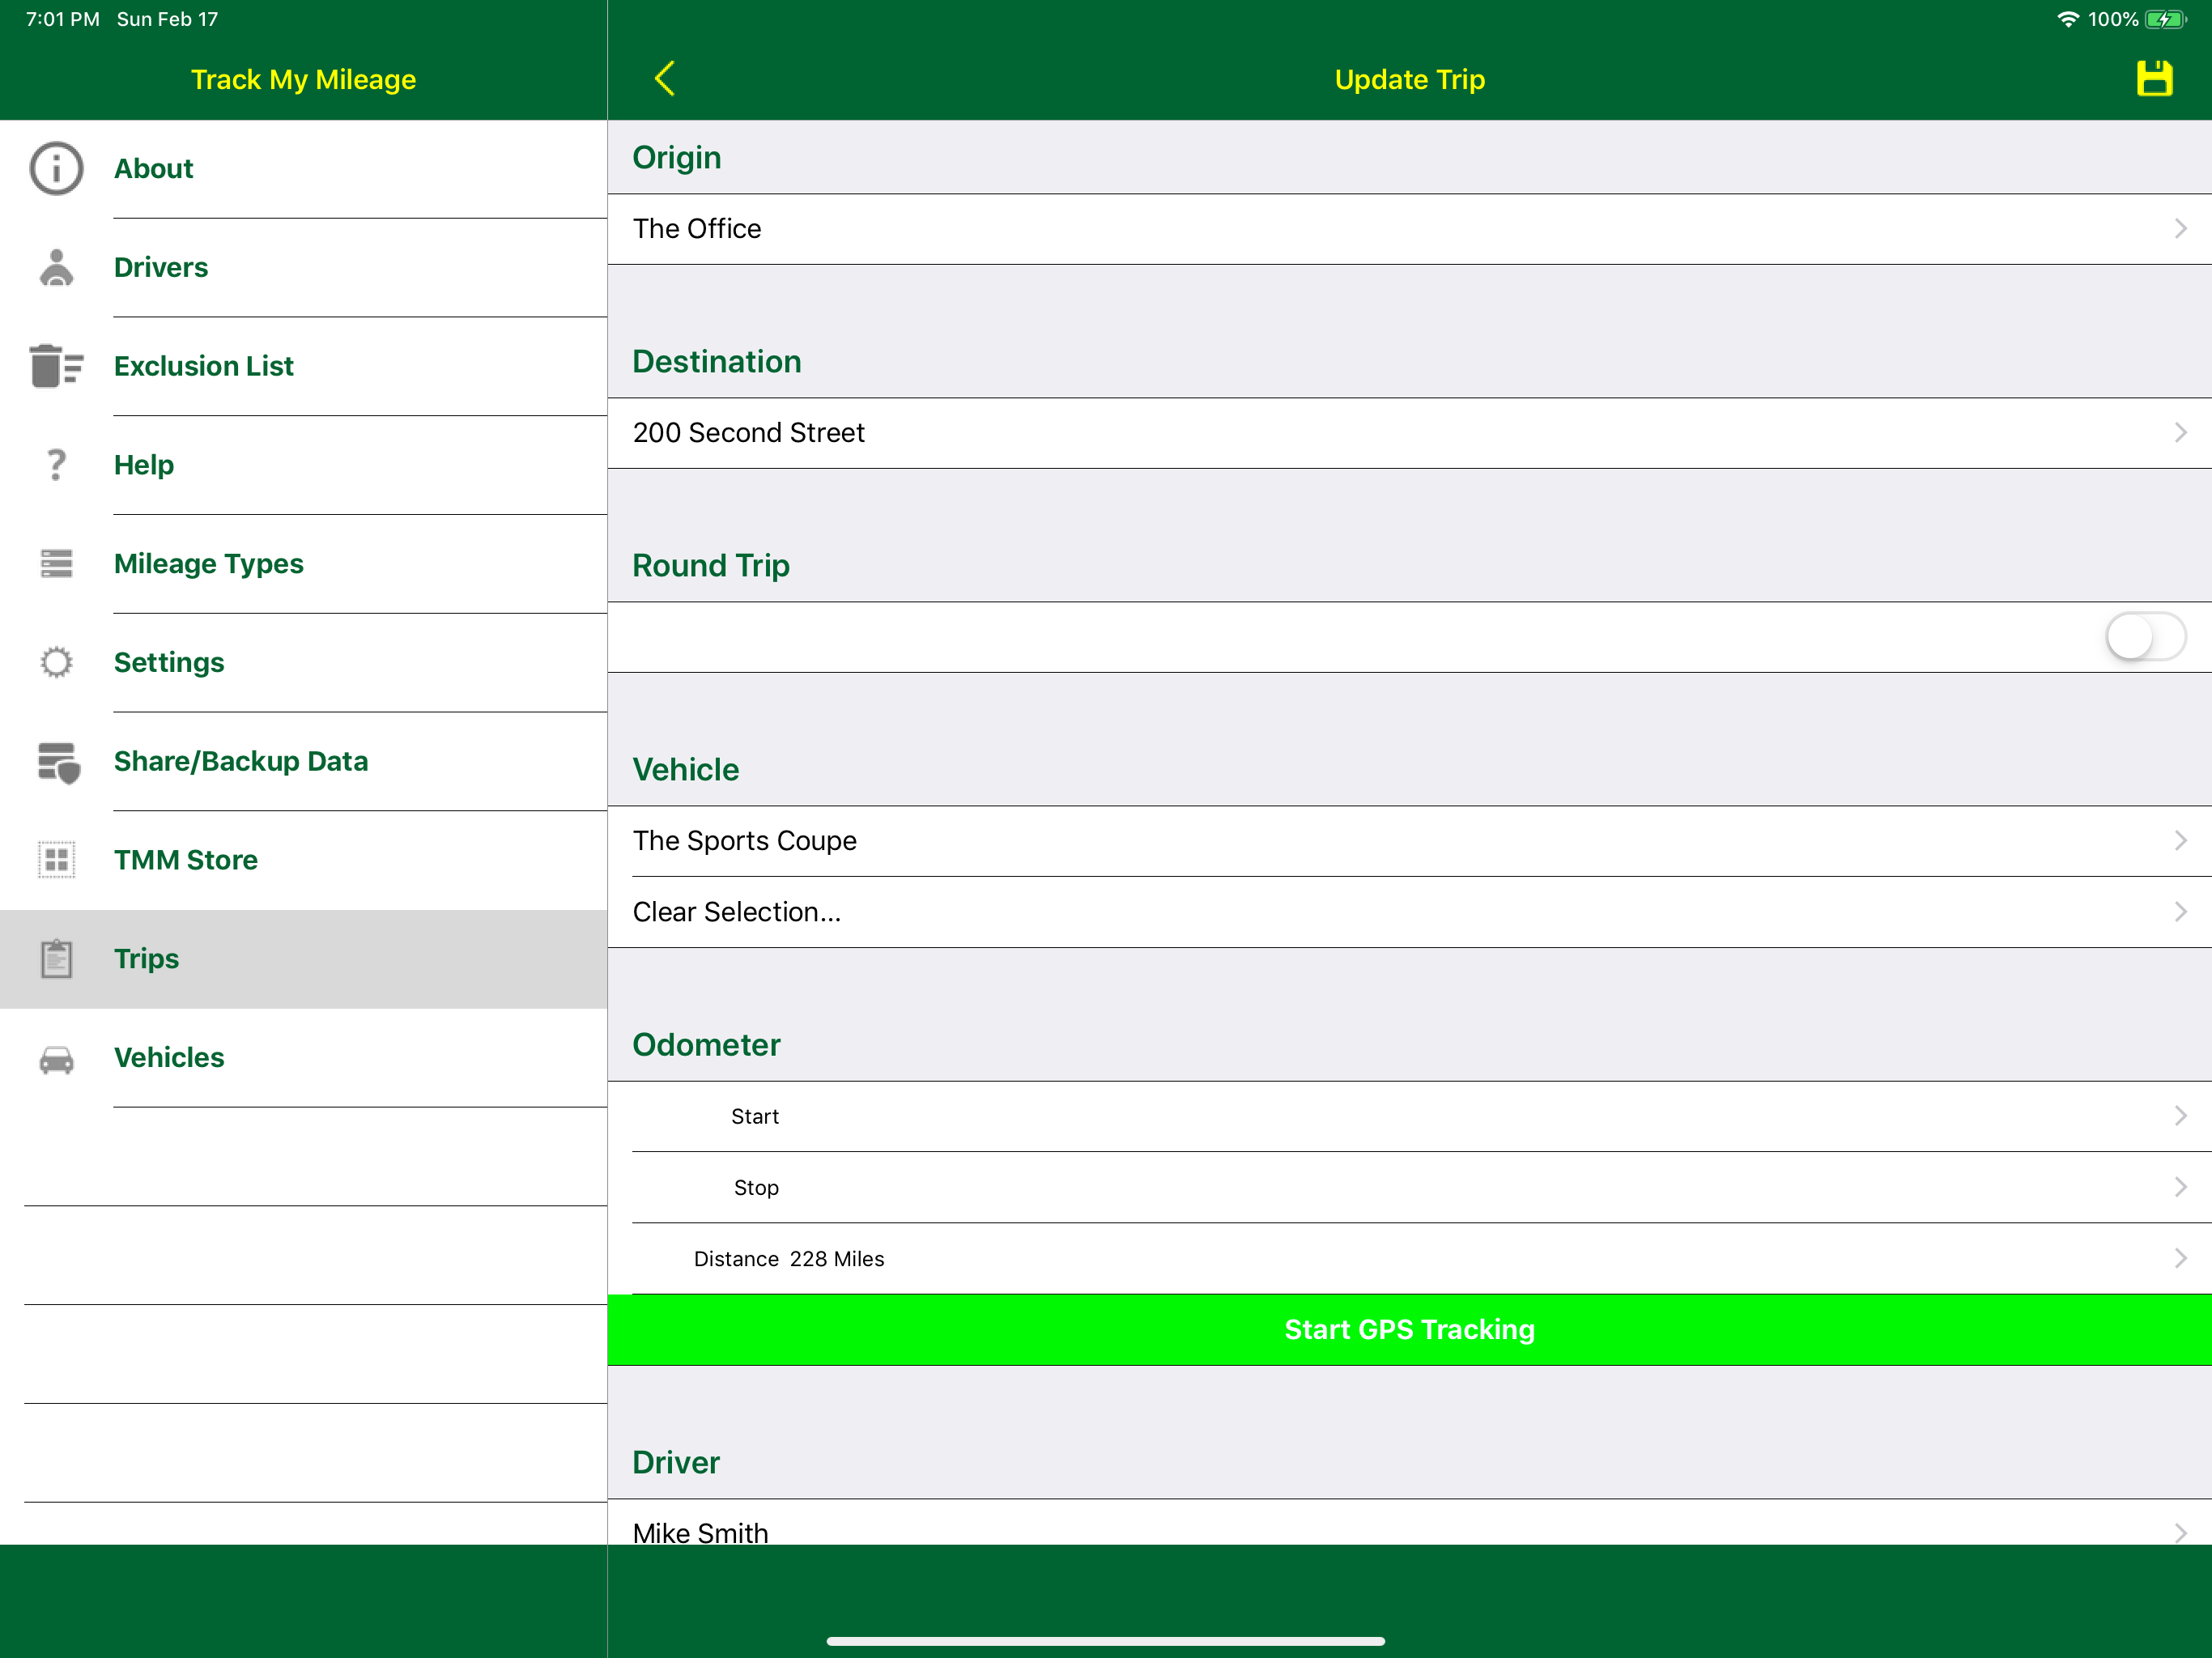Open the Help menu item

pos(303,465)
